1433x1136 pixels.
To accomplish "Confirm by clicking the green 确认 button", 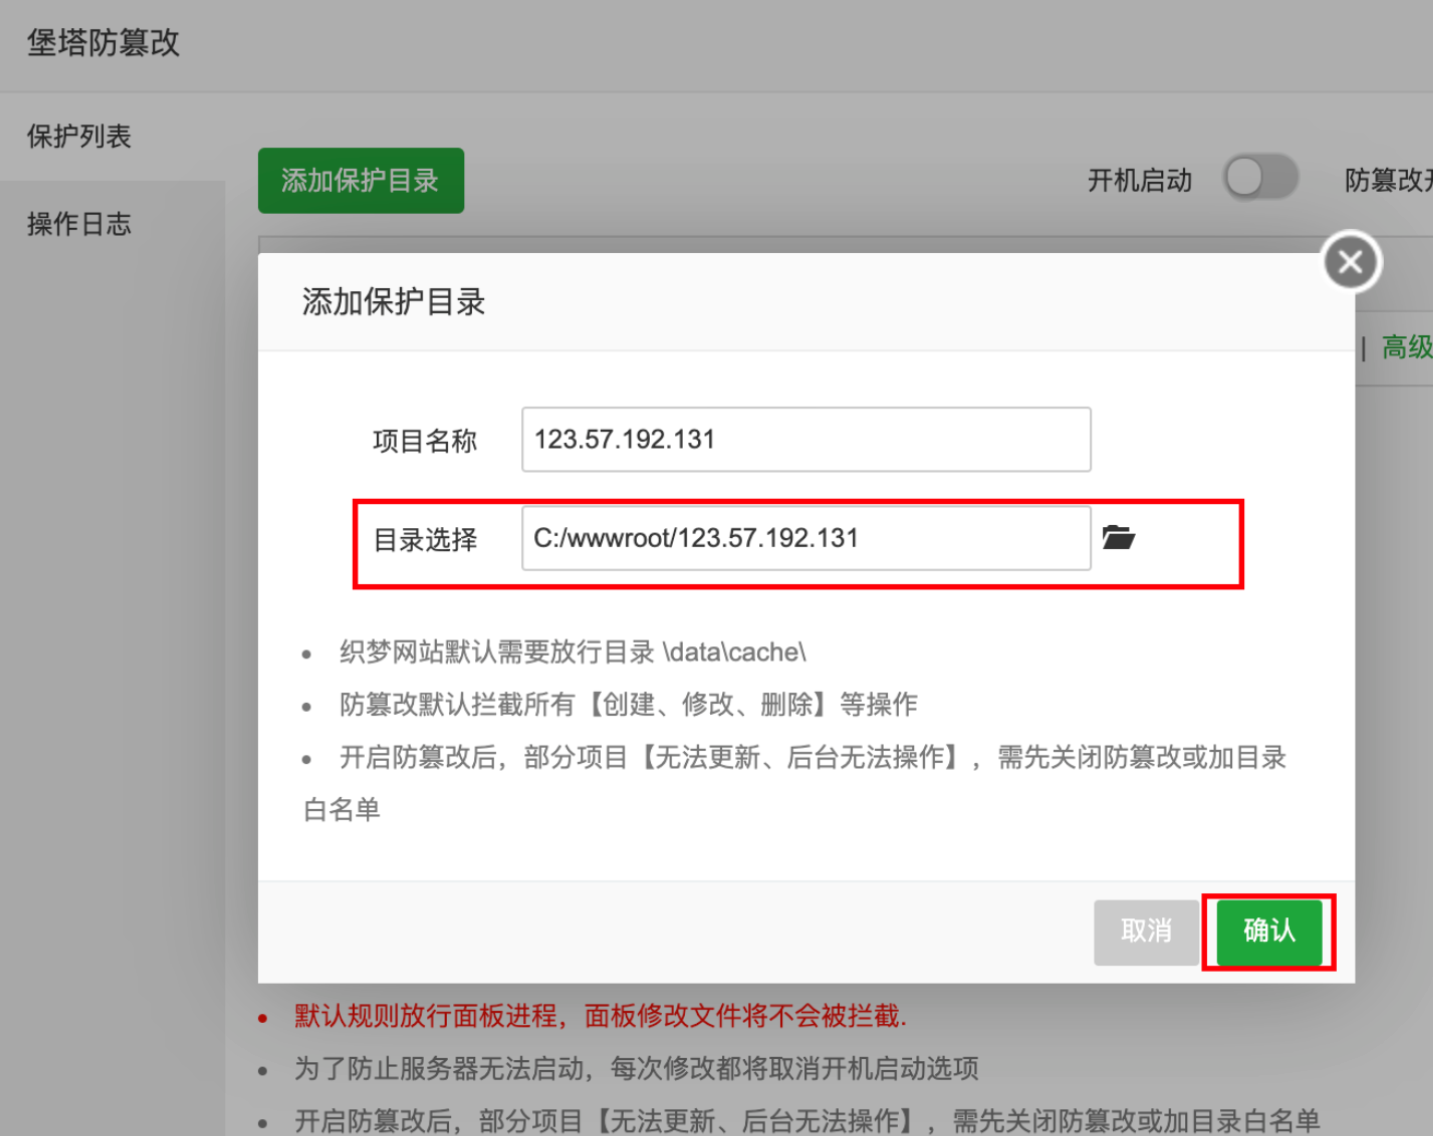I will coord(1268,931).
